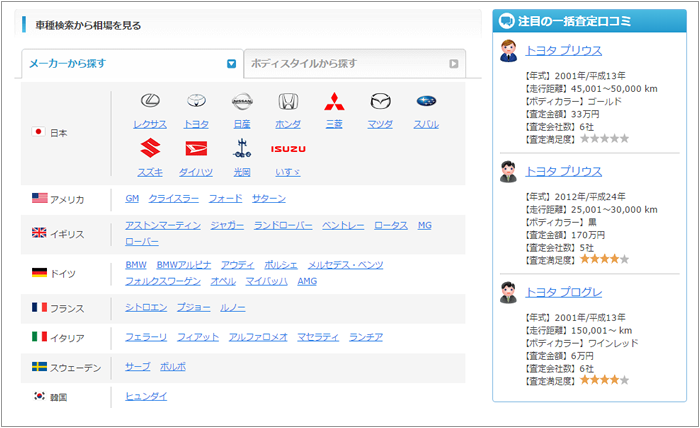This screenshot has height=428, width=700.
Task: Click the first reviewer avatar thumbnail
Action: tap(508, 50)
